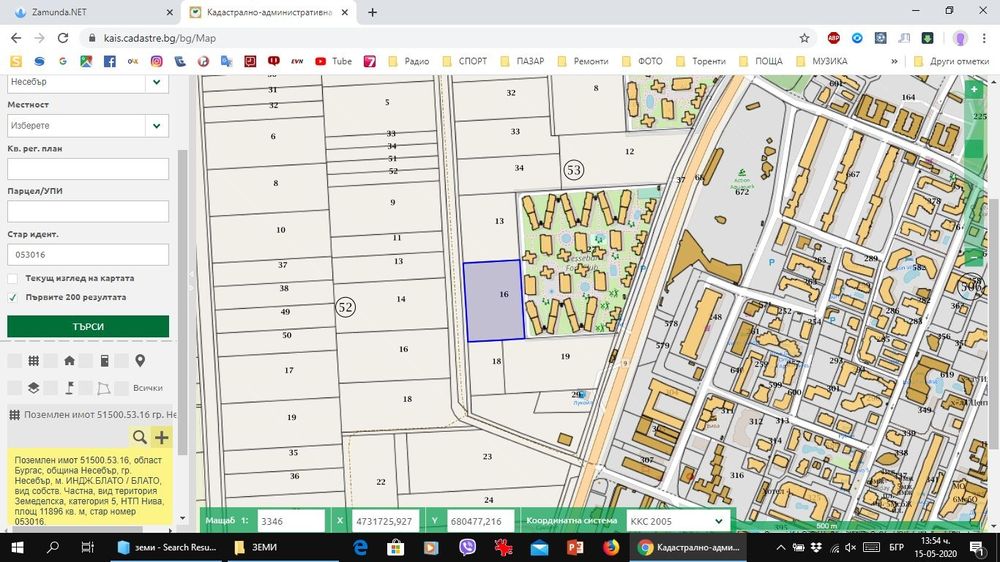1000x562 pixels.
Task: Click the 'Стар идент.' input field
Action: coord(88,255)
